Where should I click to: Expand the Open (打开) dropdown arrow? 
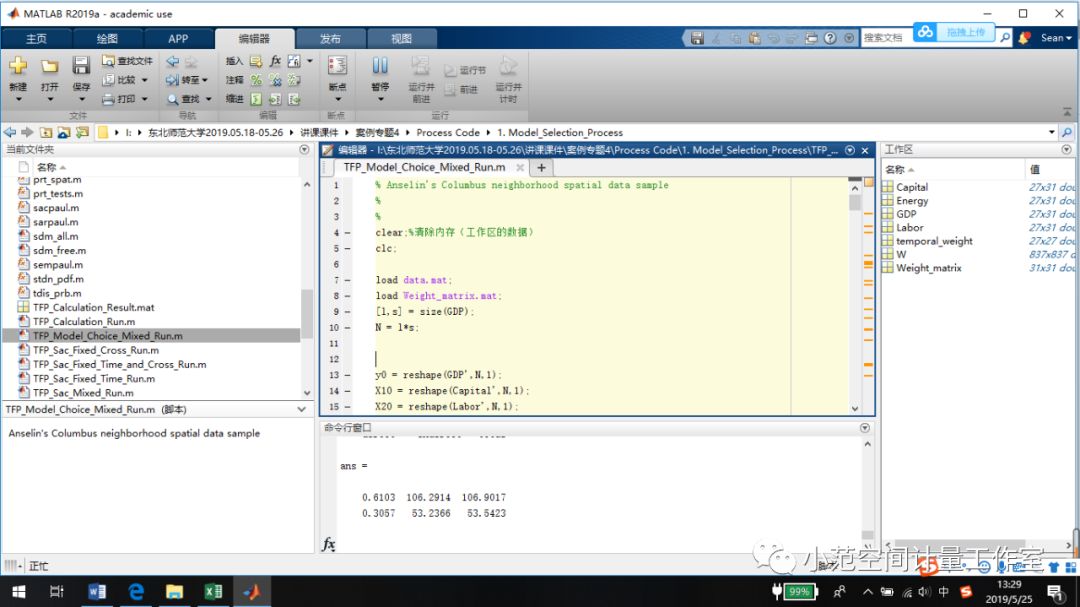click(x=50, y=99)
